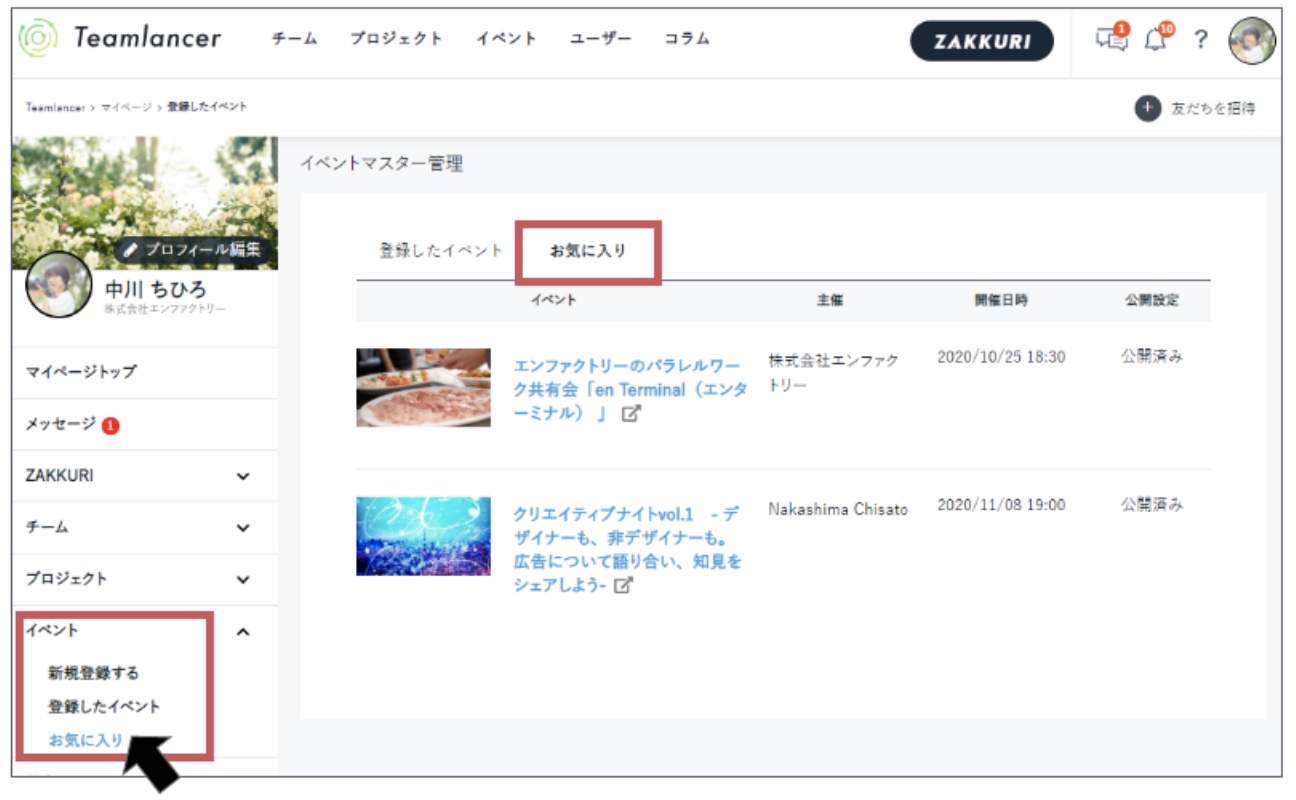Expand the チーム sidebar section
1296x800 pixels.
click(243, 528)
